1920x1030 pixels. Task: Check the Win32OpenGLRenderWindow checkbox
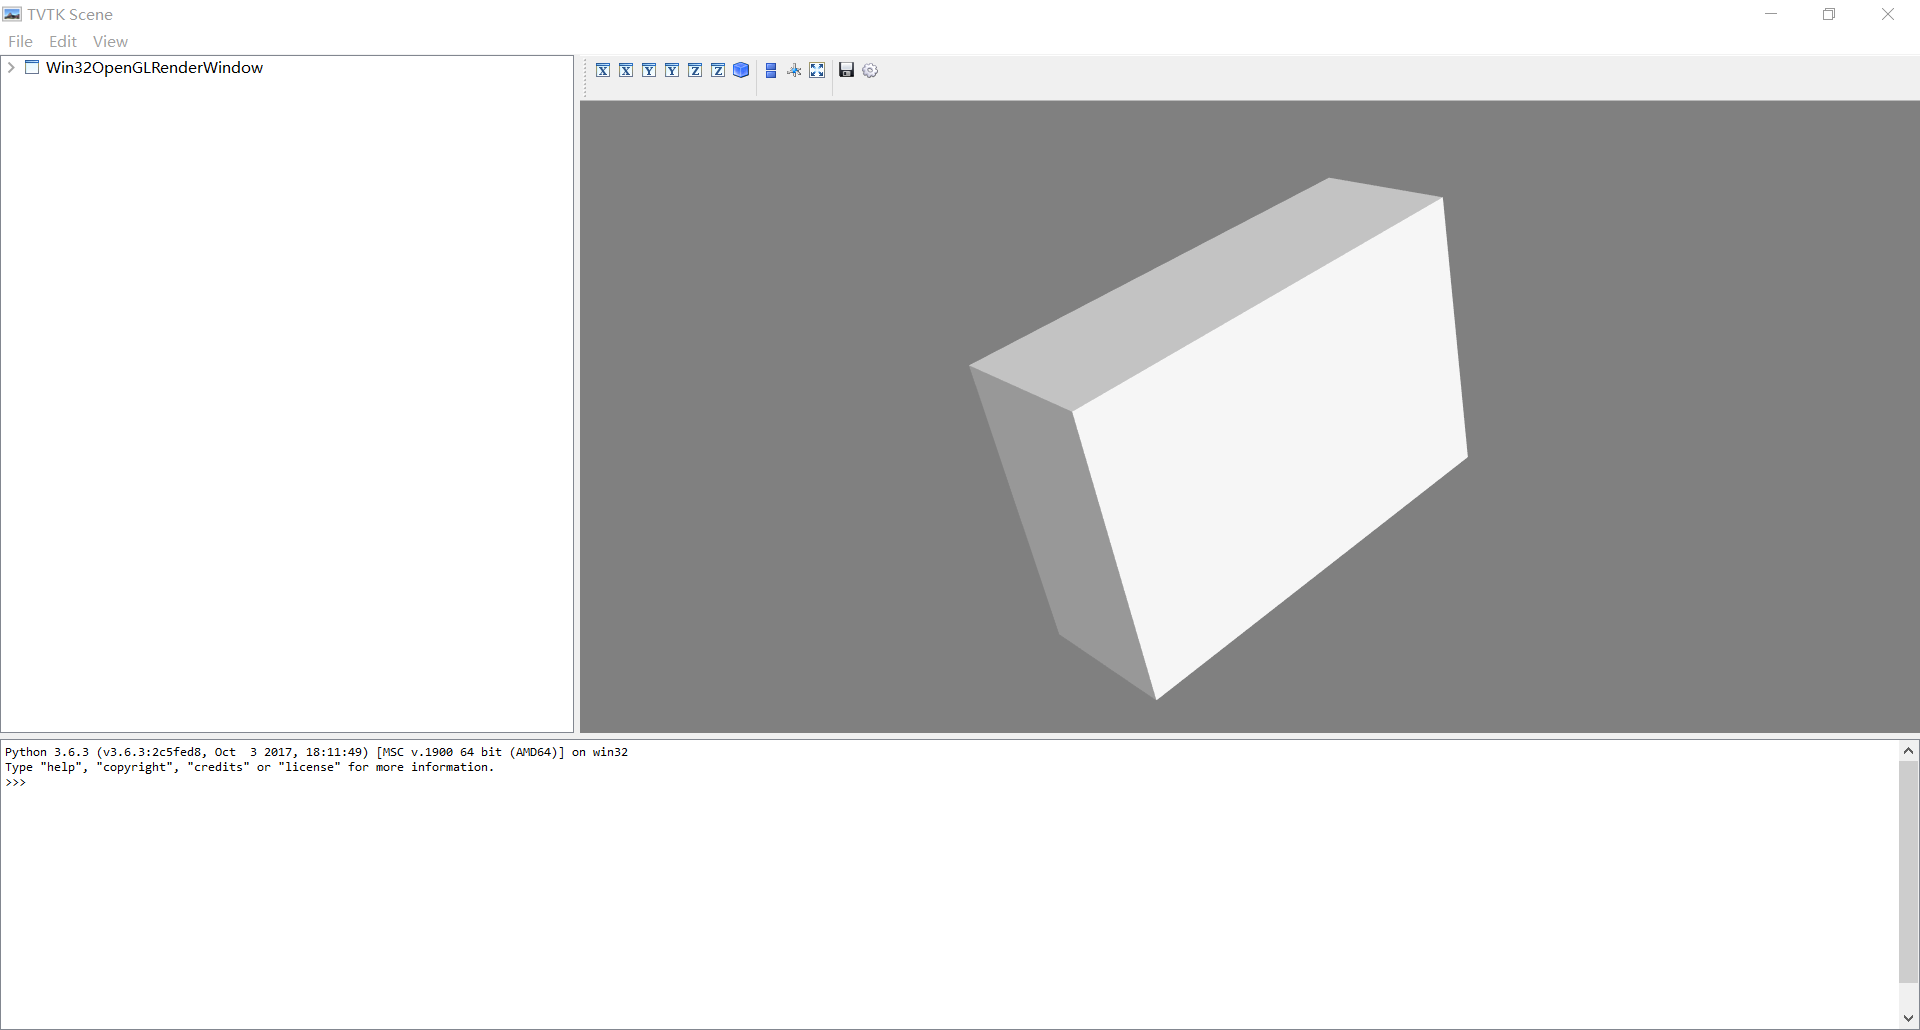[x=31, y=67]
